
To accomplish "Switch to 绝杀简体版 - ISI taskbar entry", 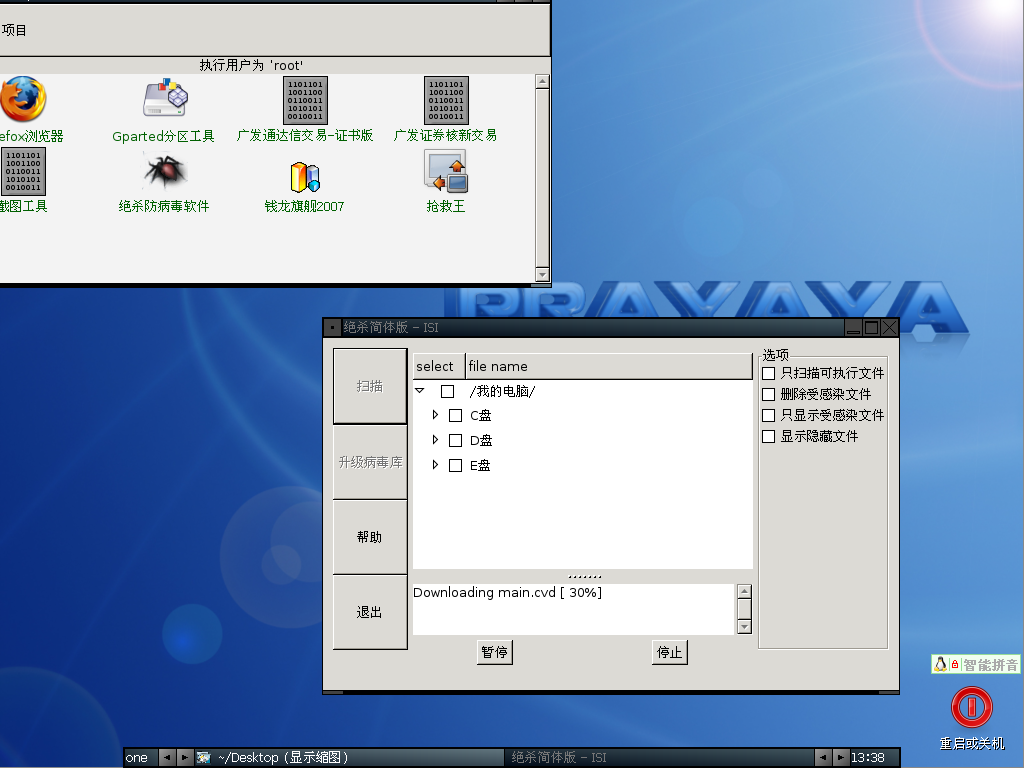I will pos(660,758).
